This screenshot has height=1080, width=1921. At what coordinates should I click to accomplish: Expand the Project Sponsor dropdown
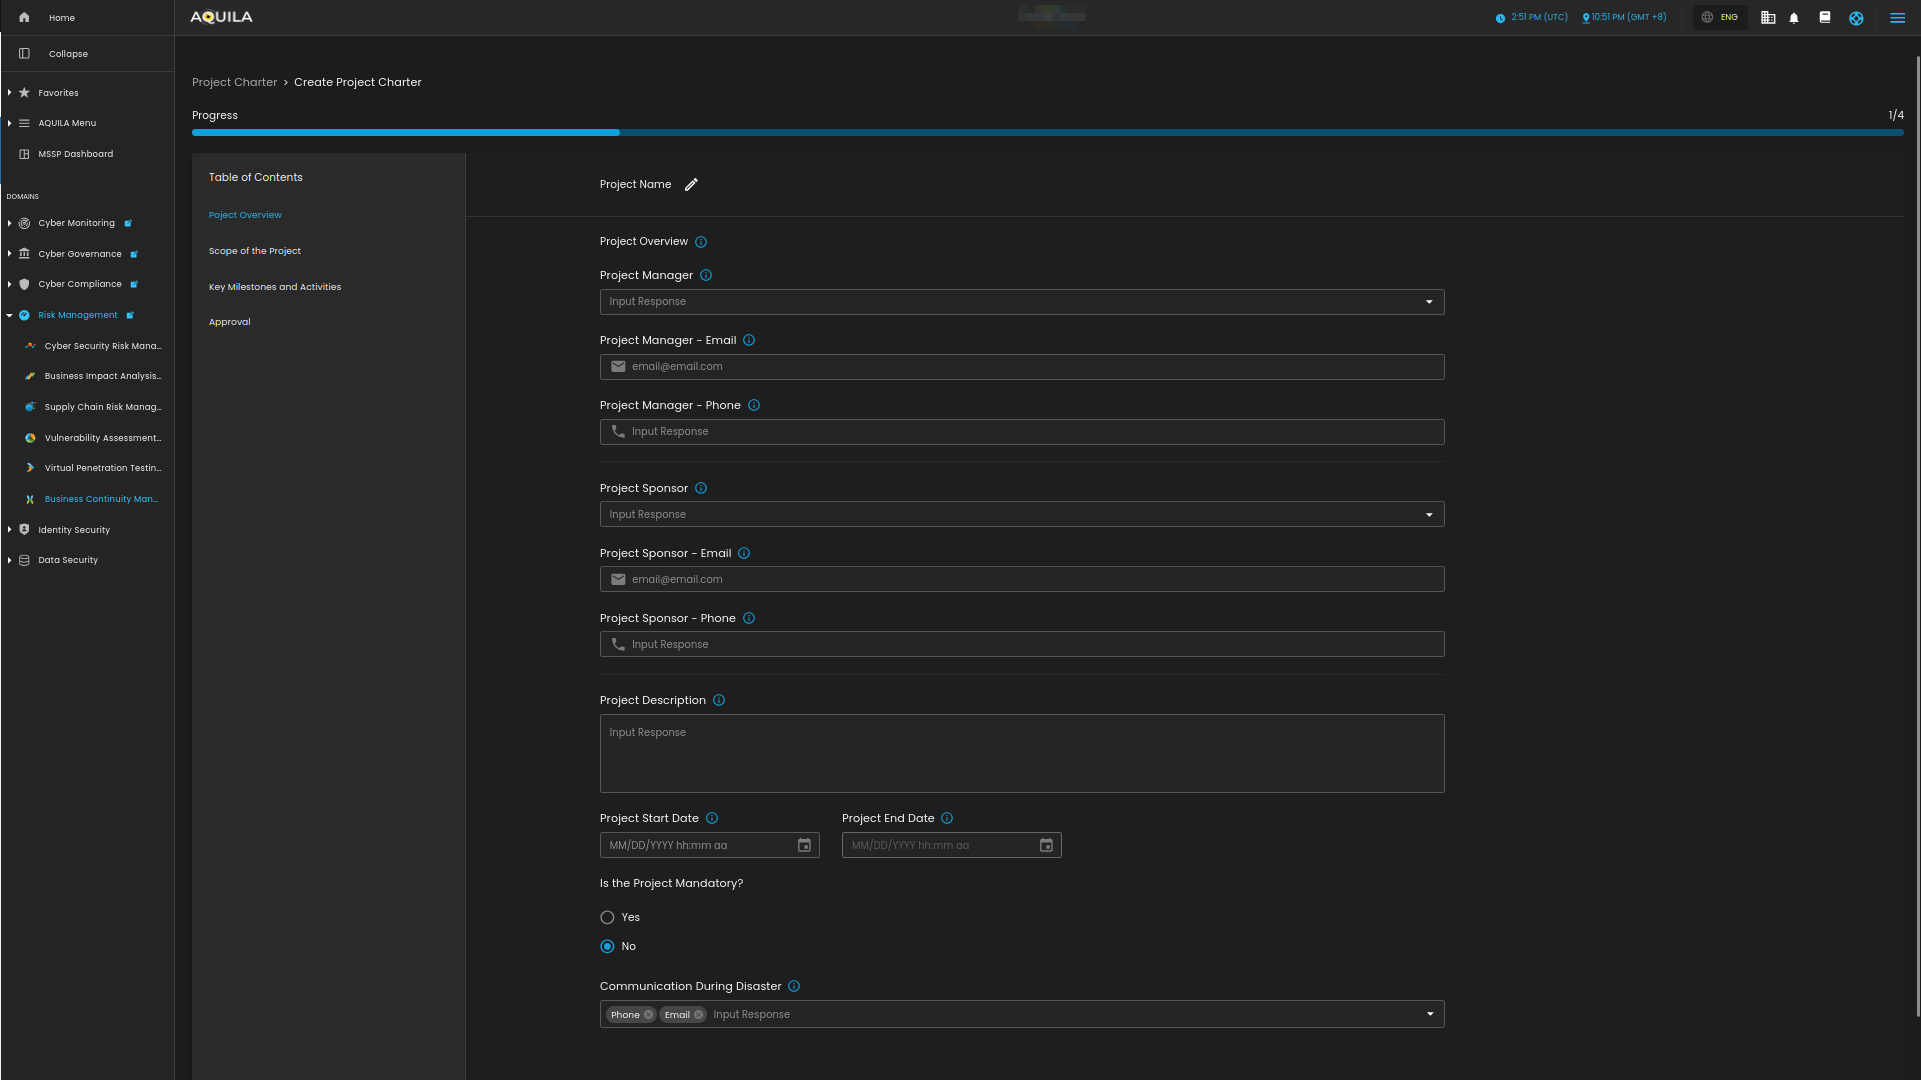(x=1021, y=515)
